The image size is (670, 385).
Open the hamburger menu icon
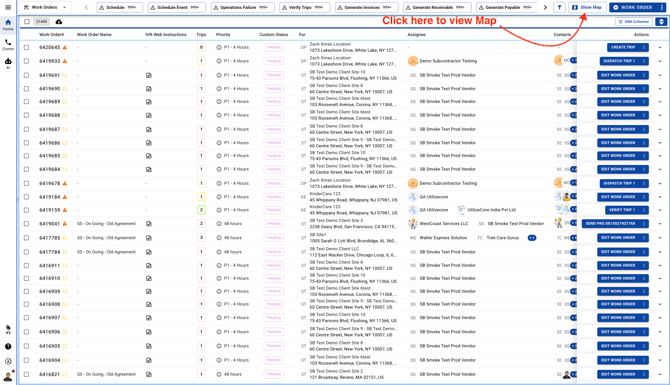8,7
